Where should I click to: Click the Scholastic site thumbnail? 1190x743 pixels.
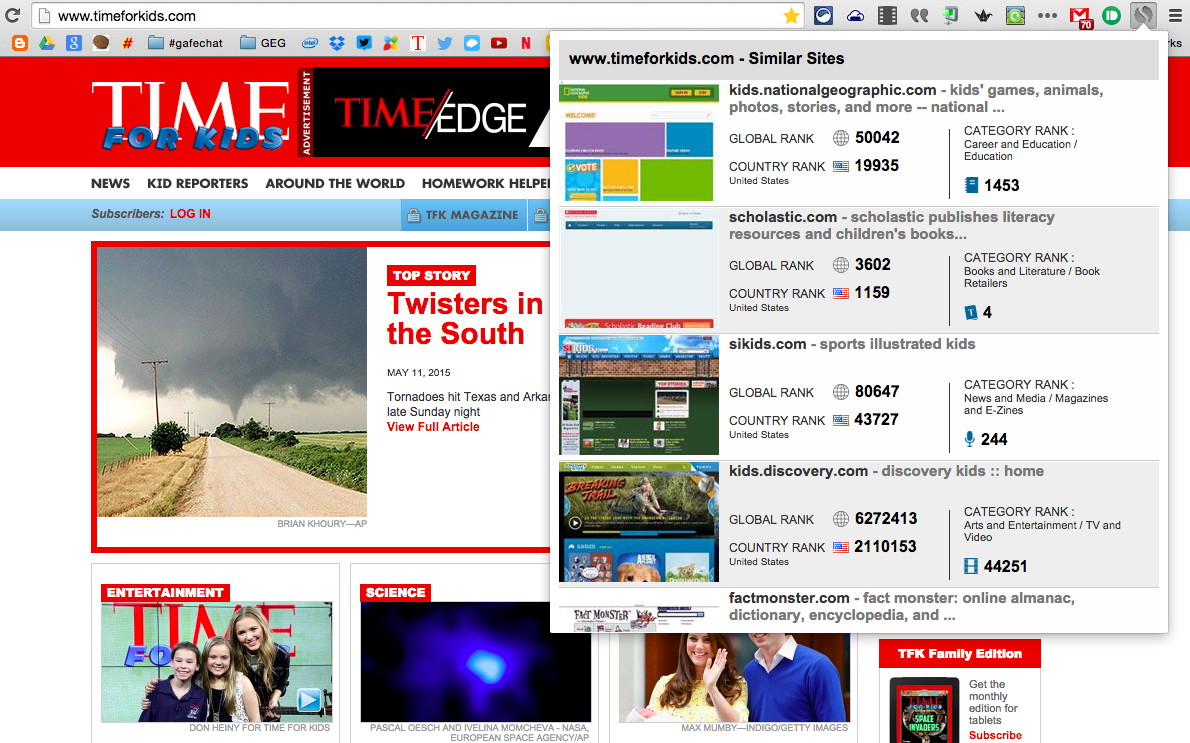pos(639,269)
